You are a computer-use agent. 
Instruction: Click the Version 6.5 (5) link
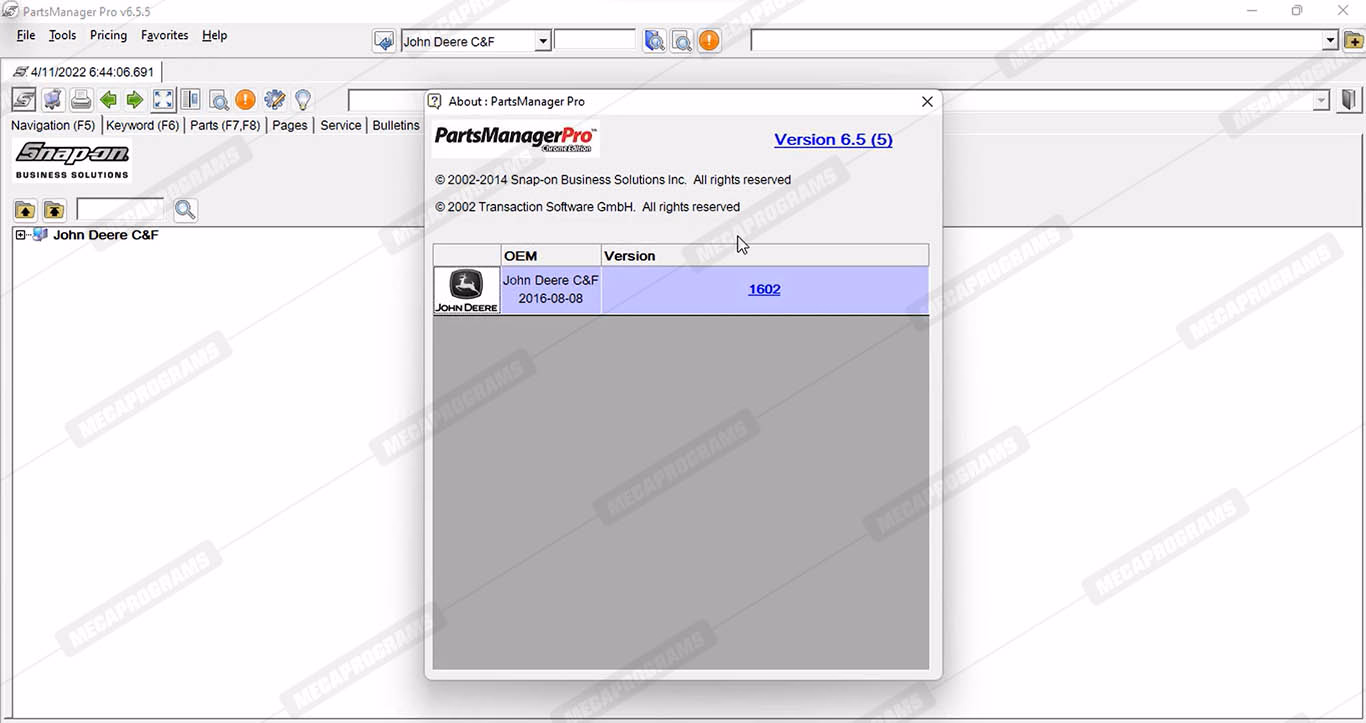click(x=833, y=139)
